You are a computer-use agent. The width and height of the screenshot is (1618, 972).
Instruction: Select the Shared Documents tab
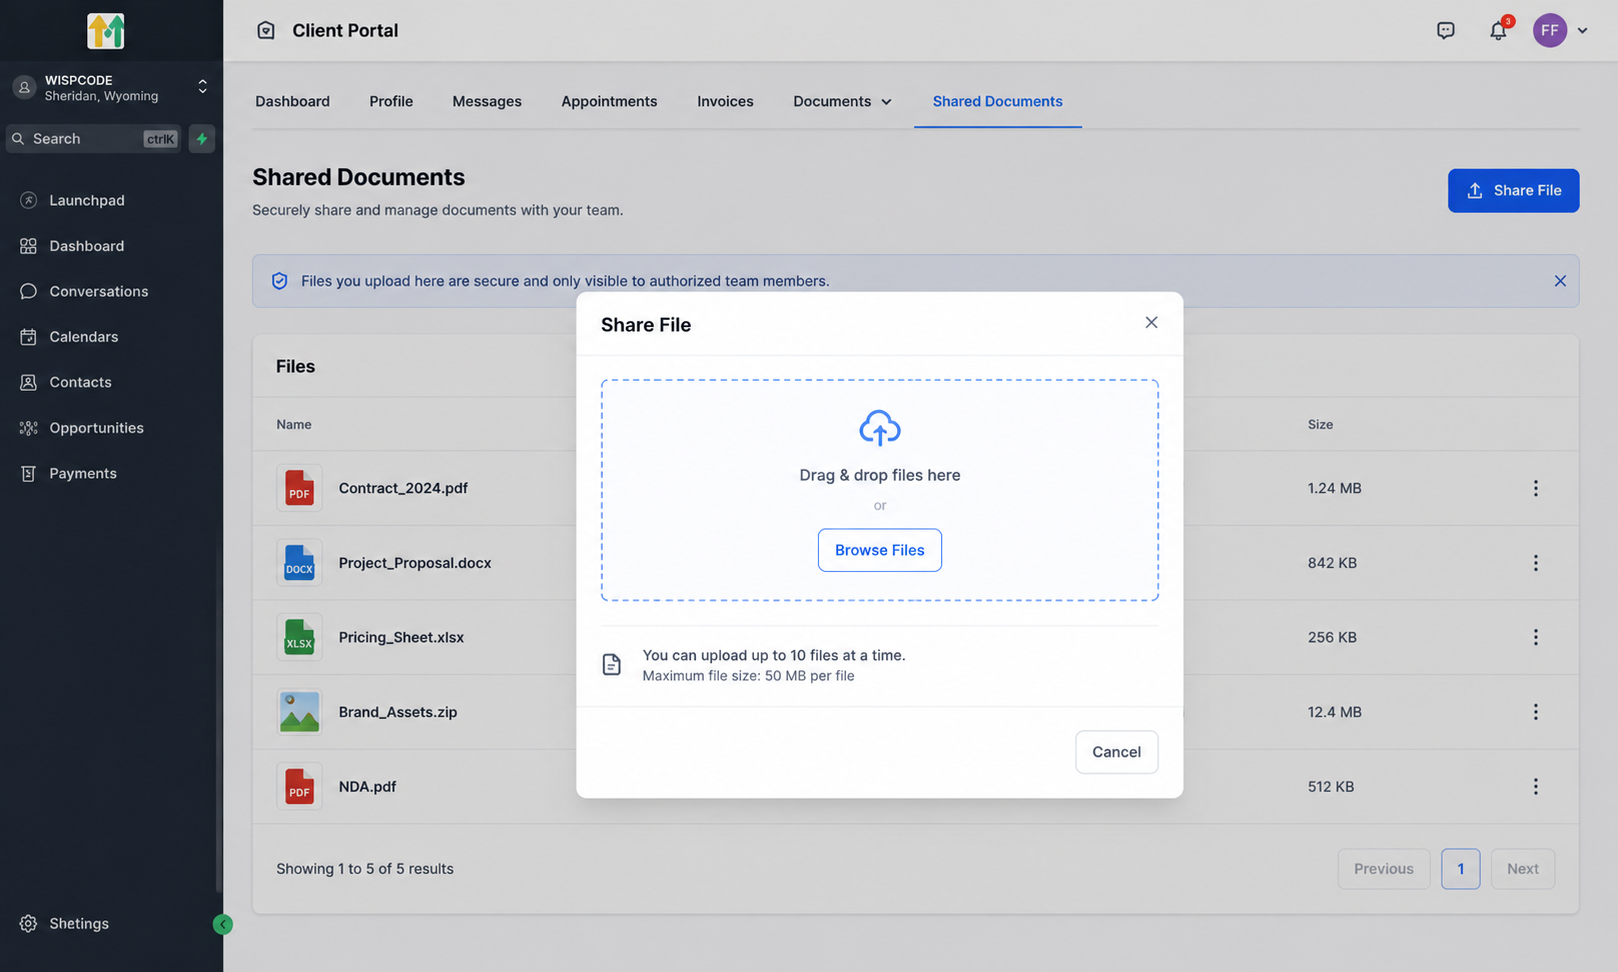997,101
